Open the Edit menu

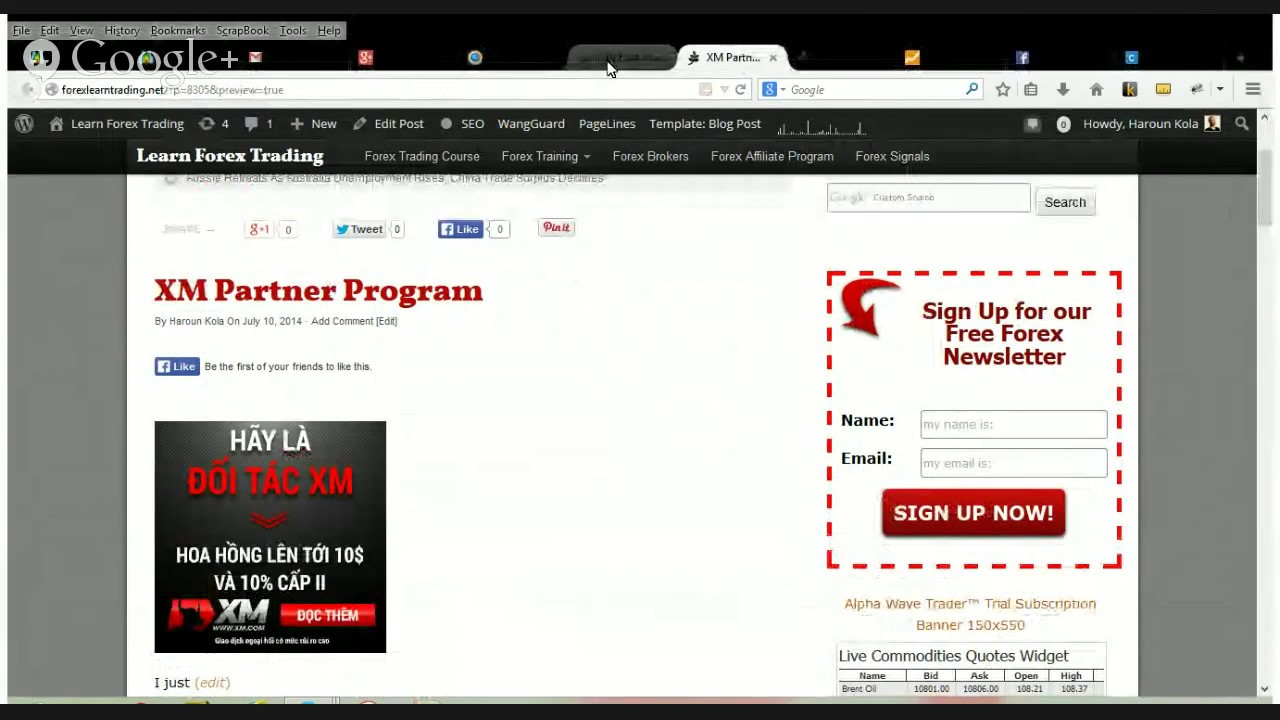50,31
